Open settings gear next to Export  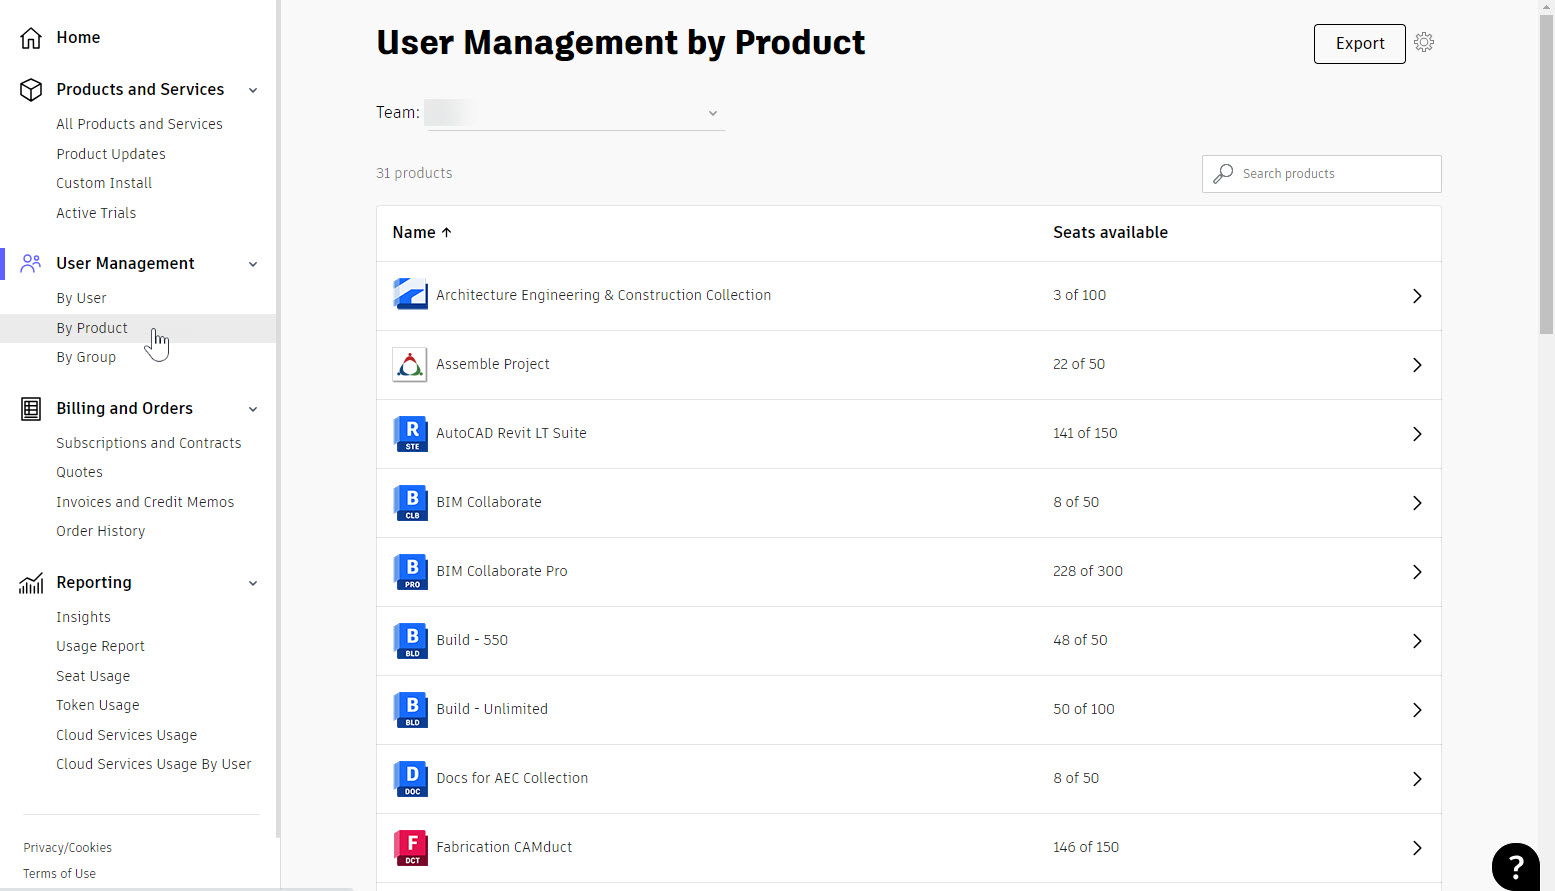[1424, 42]
